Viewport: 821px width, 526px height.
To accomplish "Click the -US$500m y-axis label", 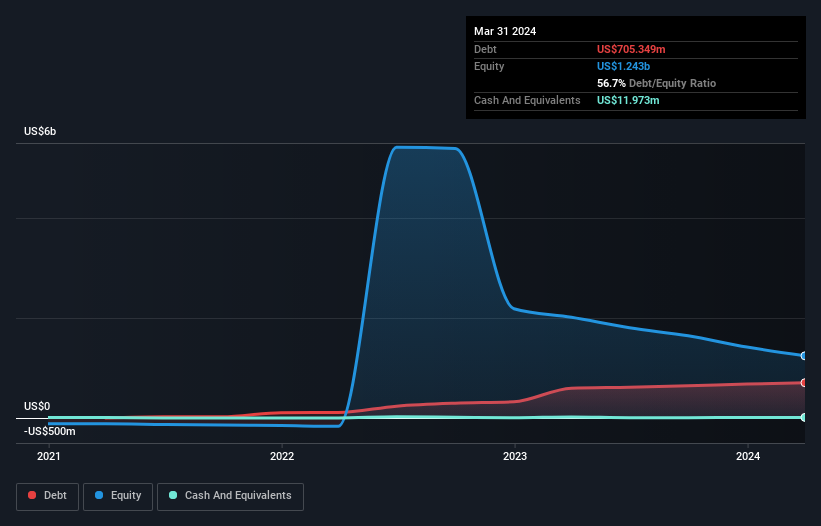I will point(50,431).
